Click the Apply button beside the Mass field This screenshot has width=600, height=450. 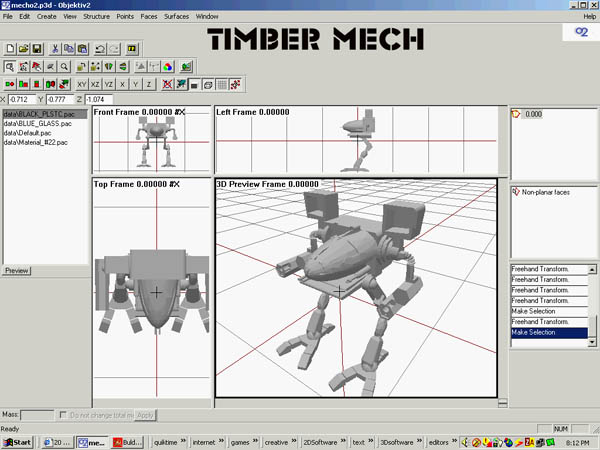[145, 415]
